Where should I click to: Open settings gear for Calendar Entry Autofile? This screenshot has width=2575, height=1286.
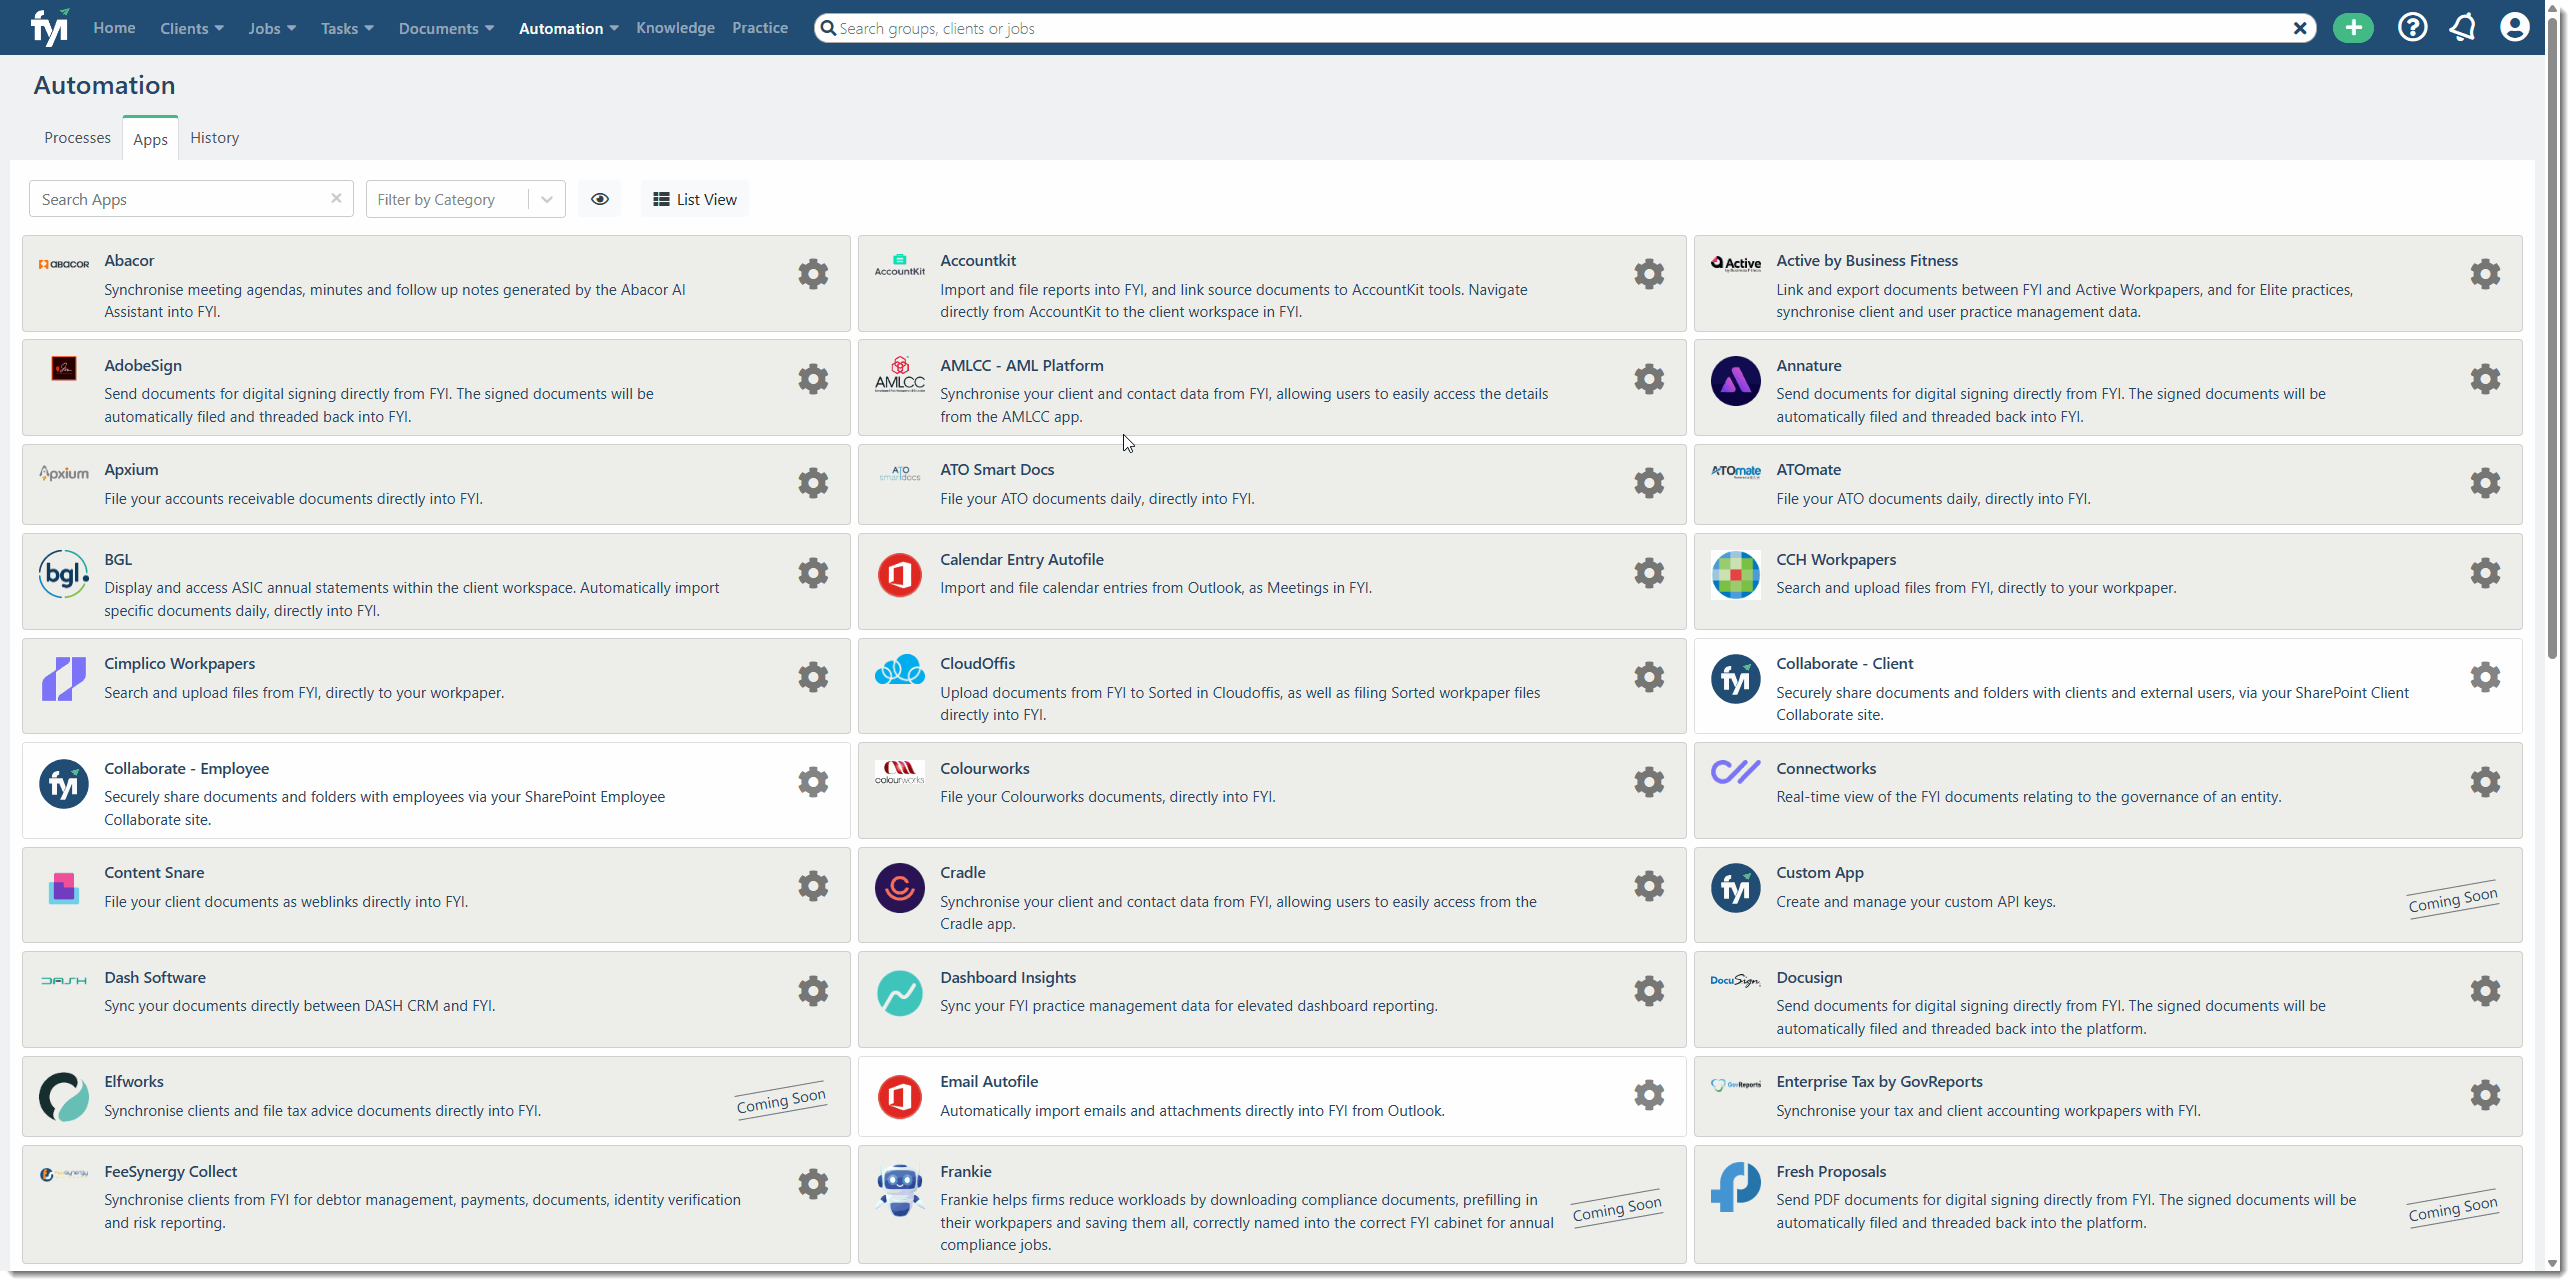coord(1649,573)
